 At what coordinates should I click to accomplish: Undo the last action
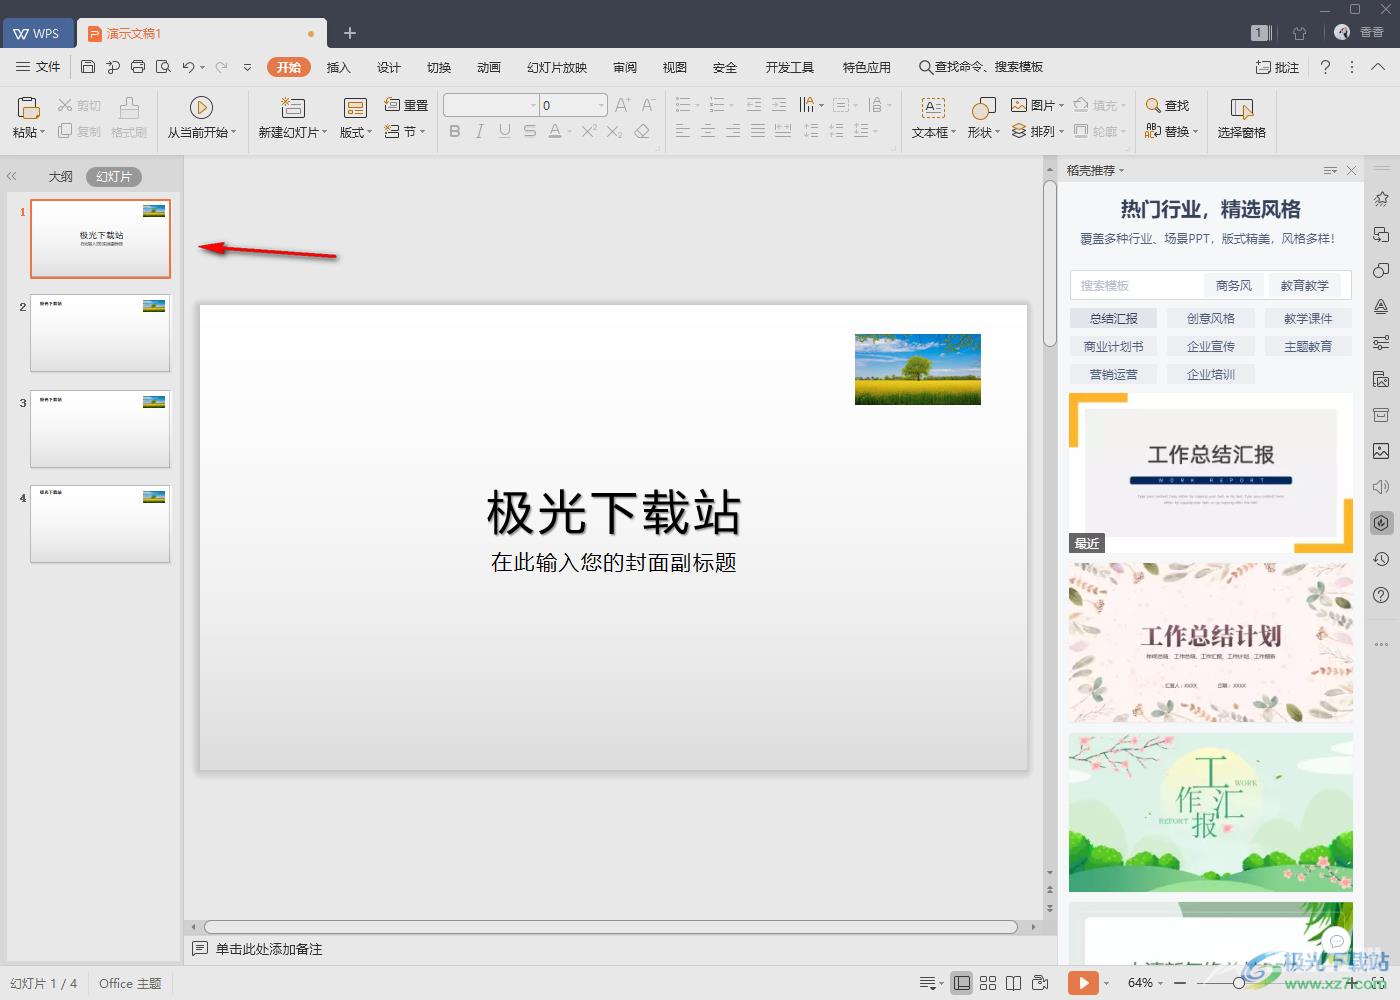(188, 67)
